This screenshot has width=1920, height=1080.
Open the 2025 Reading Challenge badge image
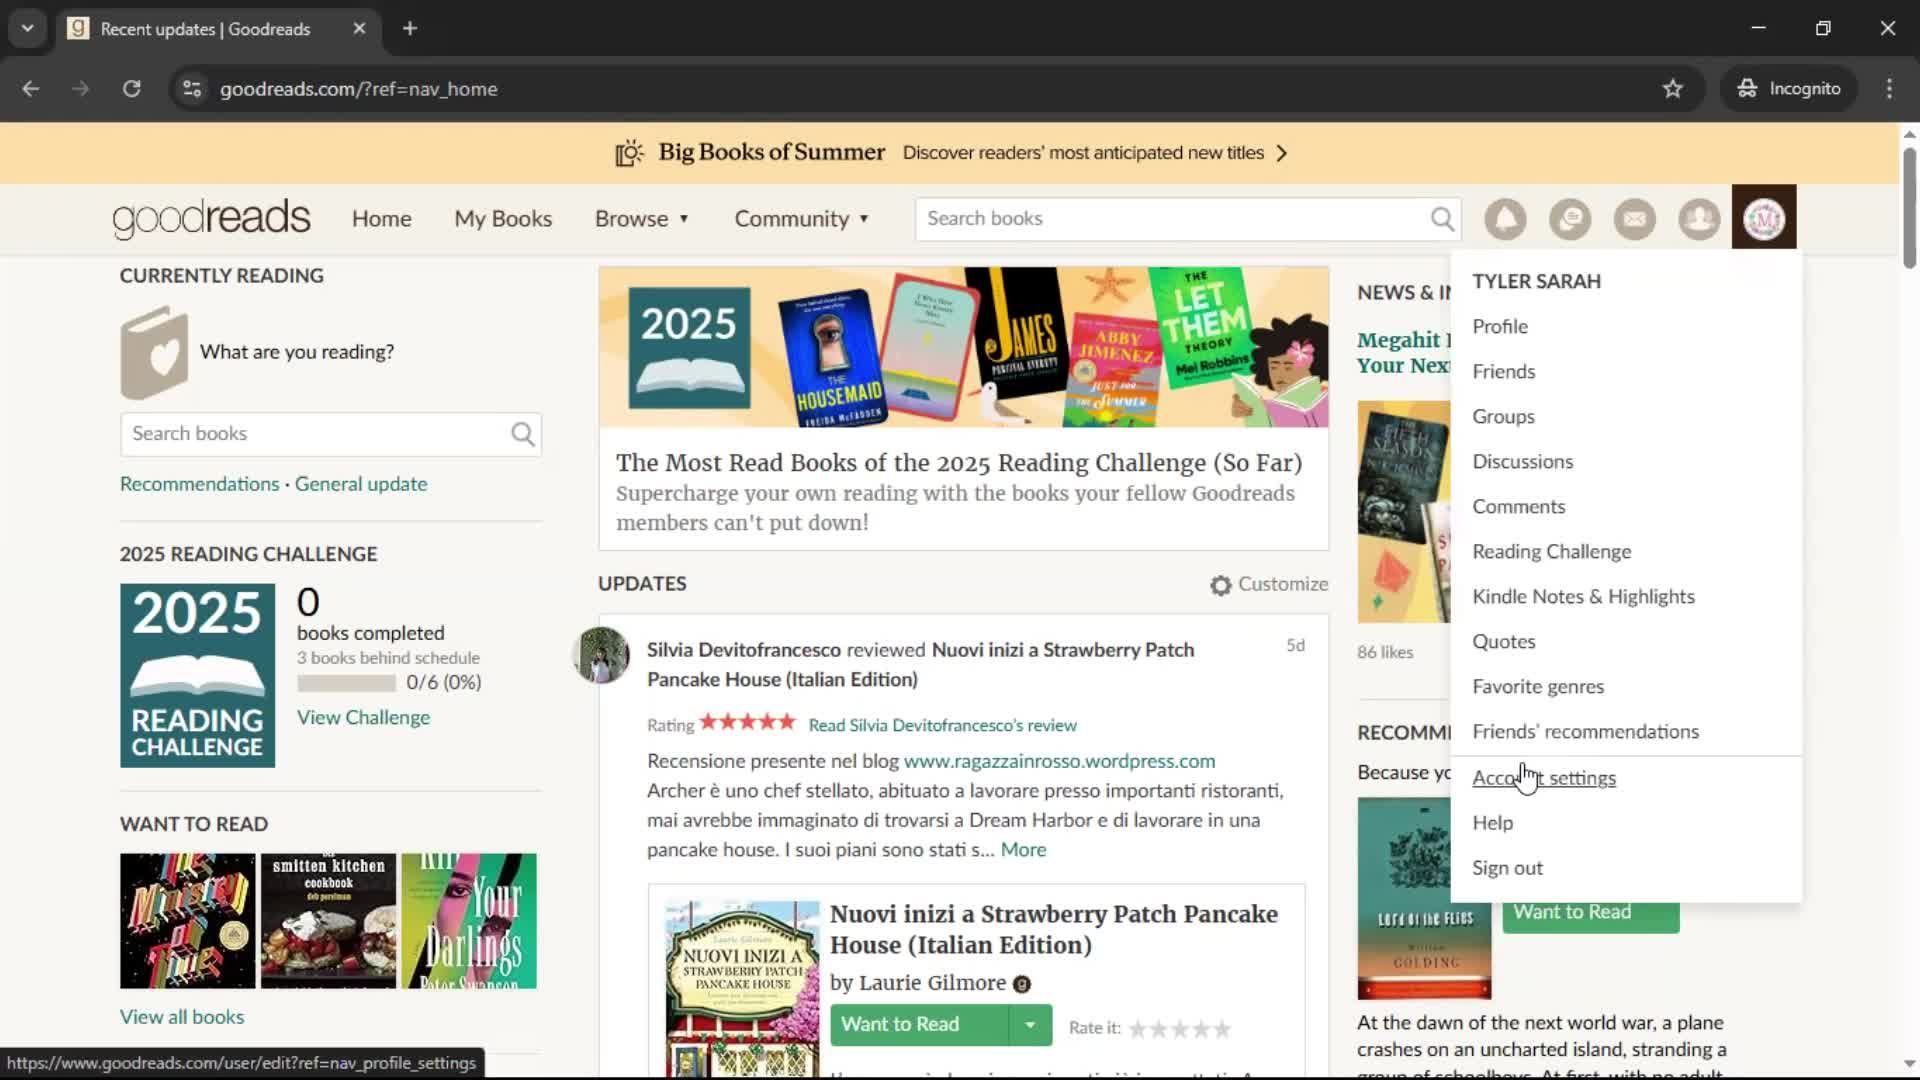tap(197, 676)
